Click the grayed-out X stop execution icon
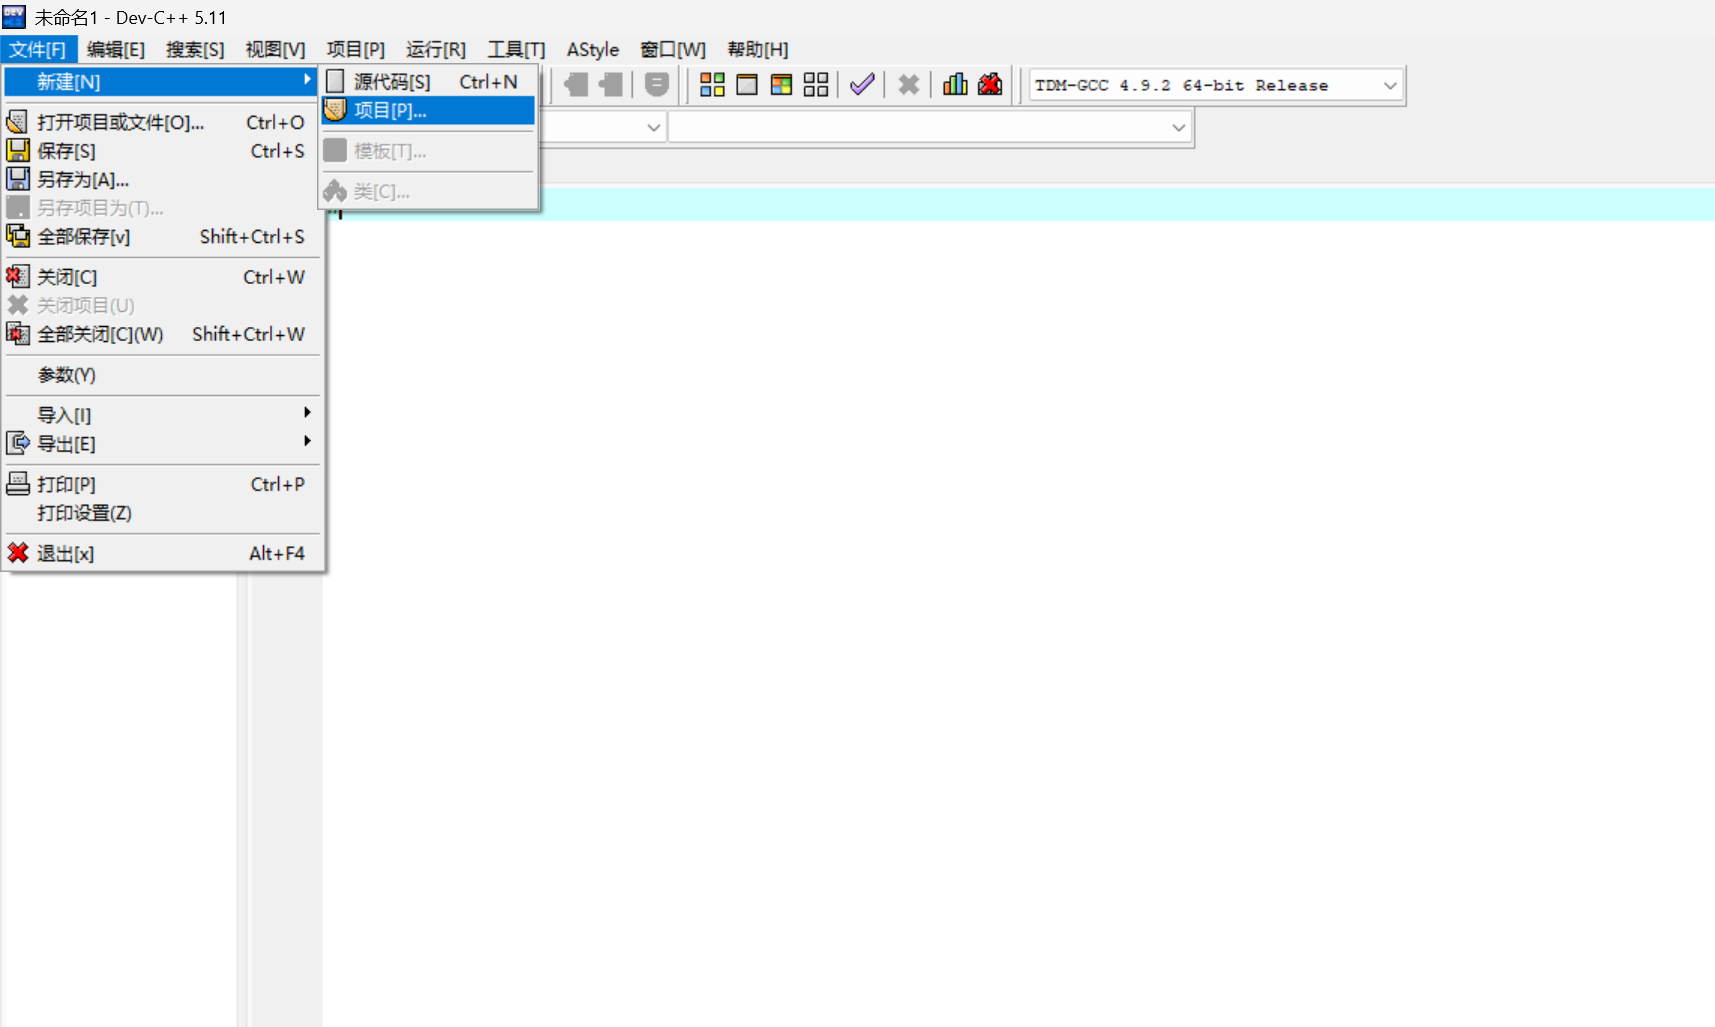1715x1027 pixels. (908, 85)
